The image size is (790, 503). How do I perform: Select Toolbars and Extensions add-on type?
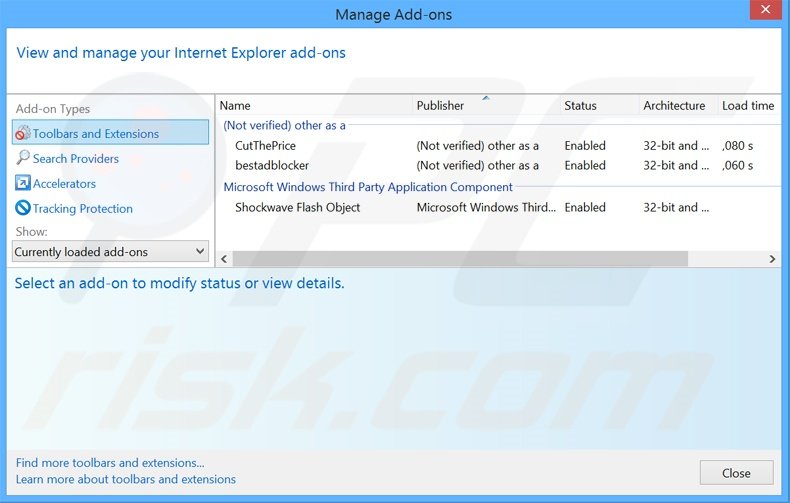point(110,132)
